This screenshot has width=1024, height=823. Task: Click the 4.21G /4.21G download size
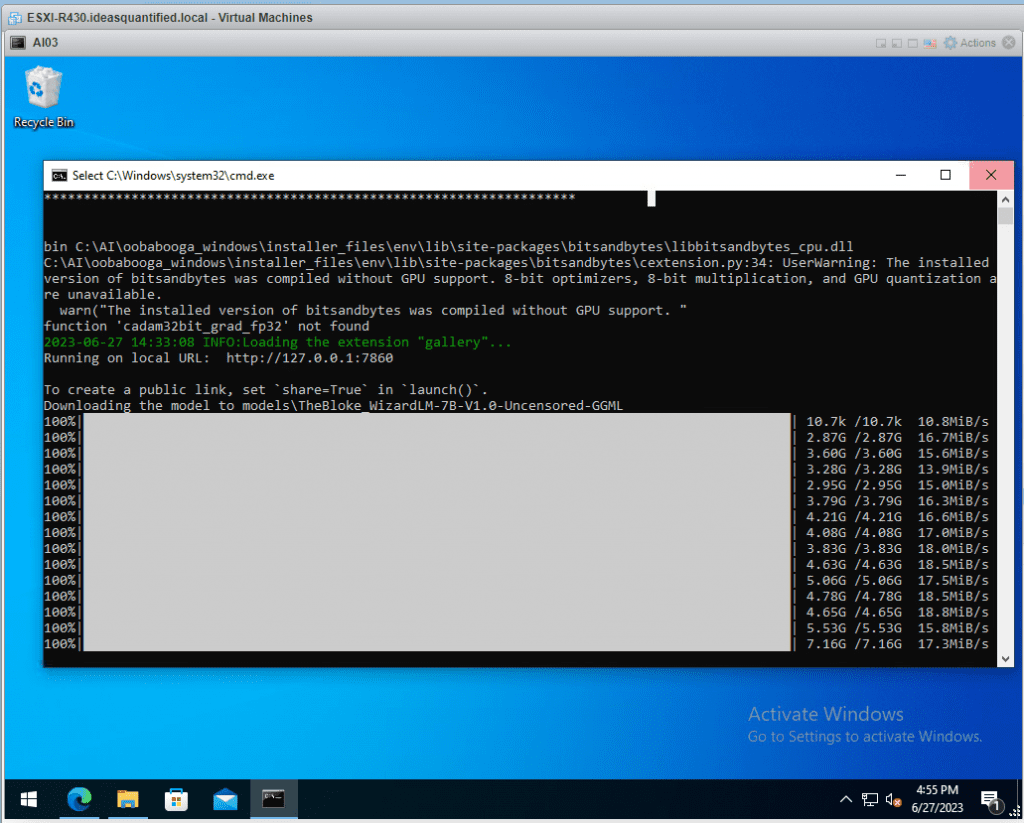(854, 517)
